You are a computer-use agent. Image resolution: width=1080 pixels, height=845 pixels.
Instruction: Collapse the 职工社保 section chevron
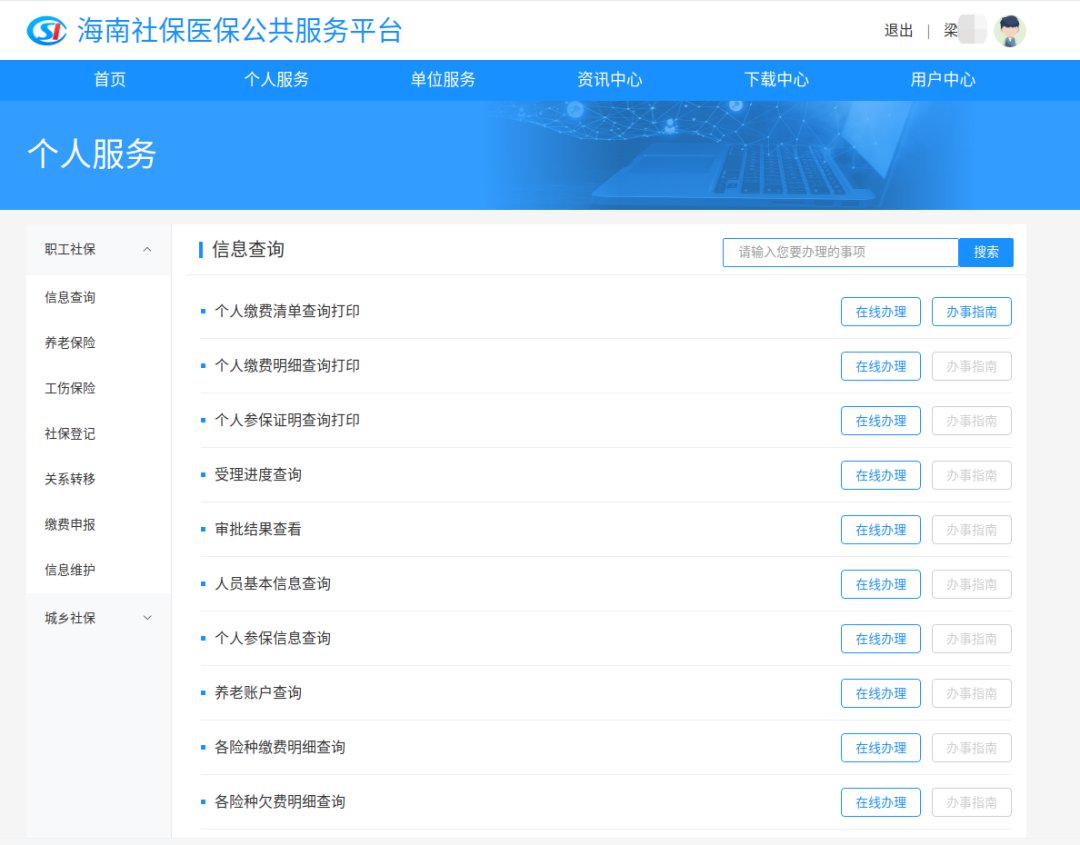pyautogui.click(x=147, y=250)
